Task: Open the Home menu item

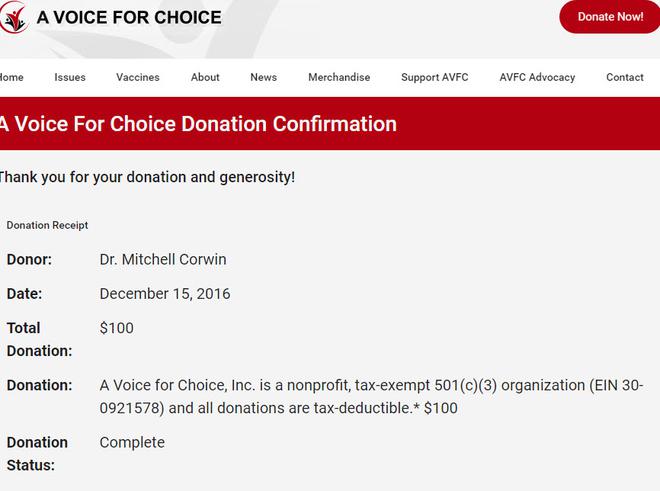Action: (11, 77)
